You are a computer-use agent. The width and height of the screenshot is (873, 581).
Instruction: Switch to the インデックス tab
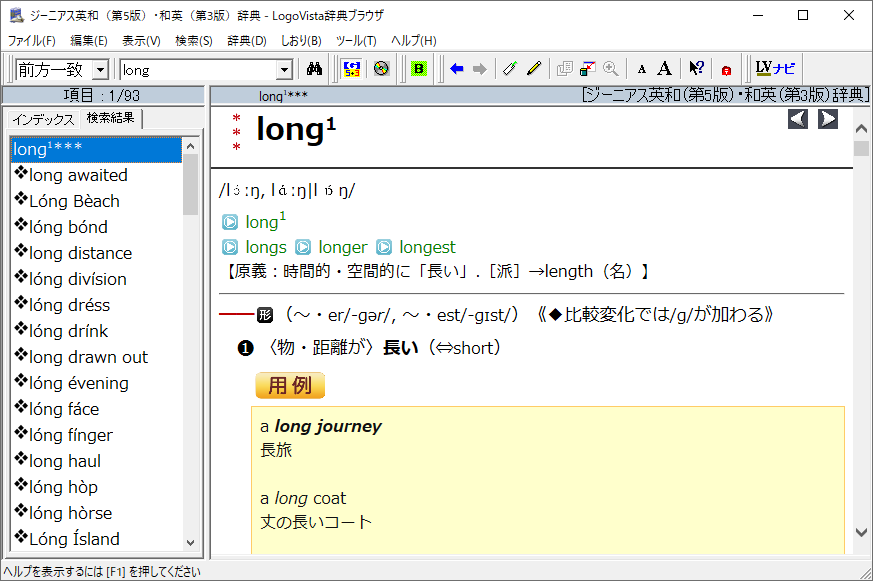[43, 120]
